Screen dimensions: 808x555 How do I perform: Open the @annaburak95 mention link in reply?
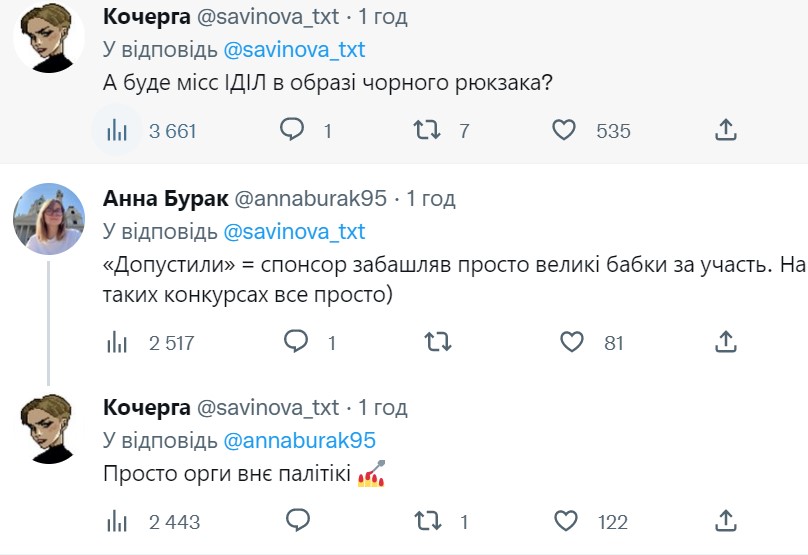(298, 440)
